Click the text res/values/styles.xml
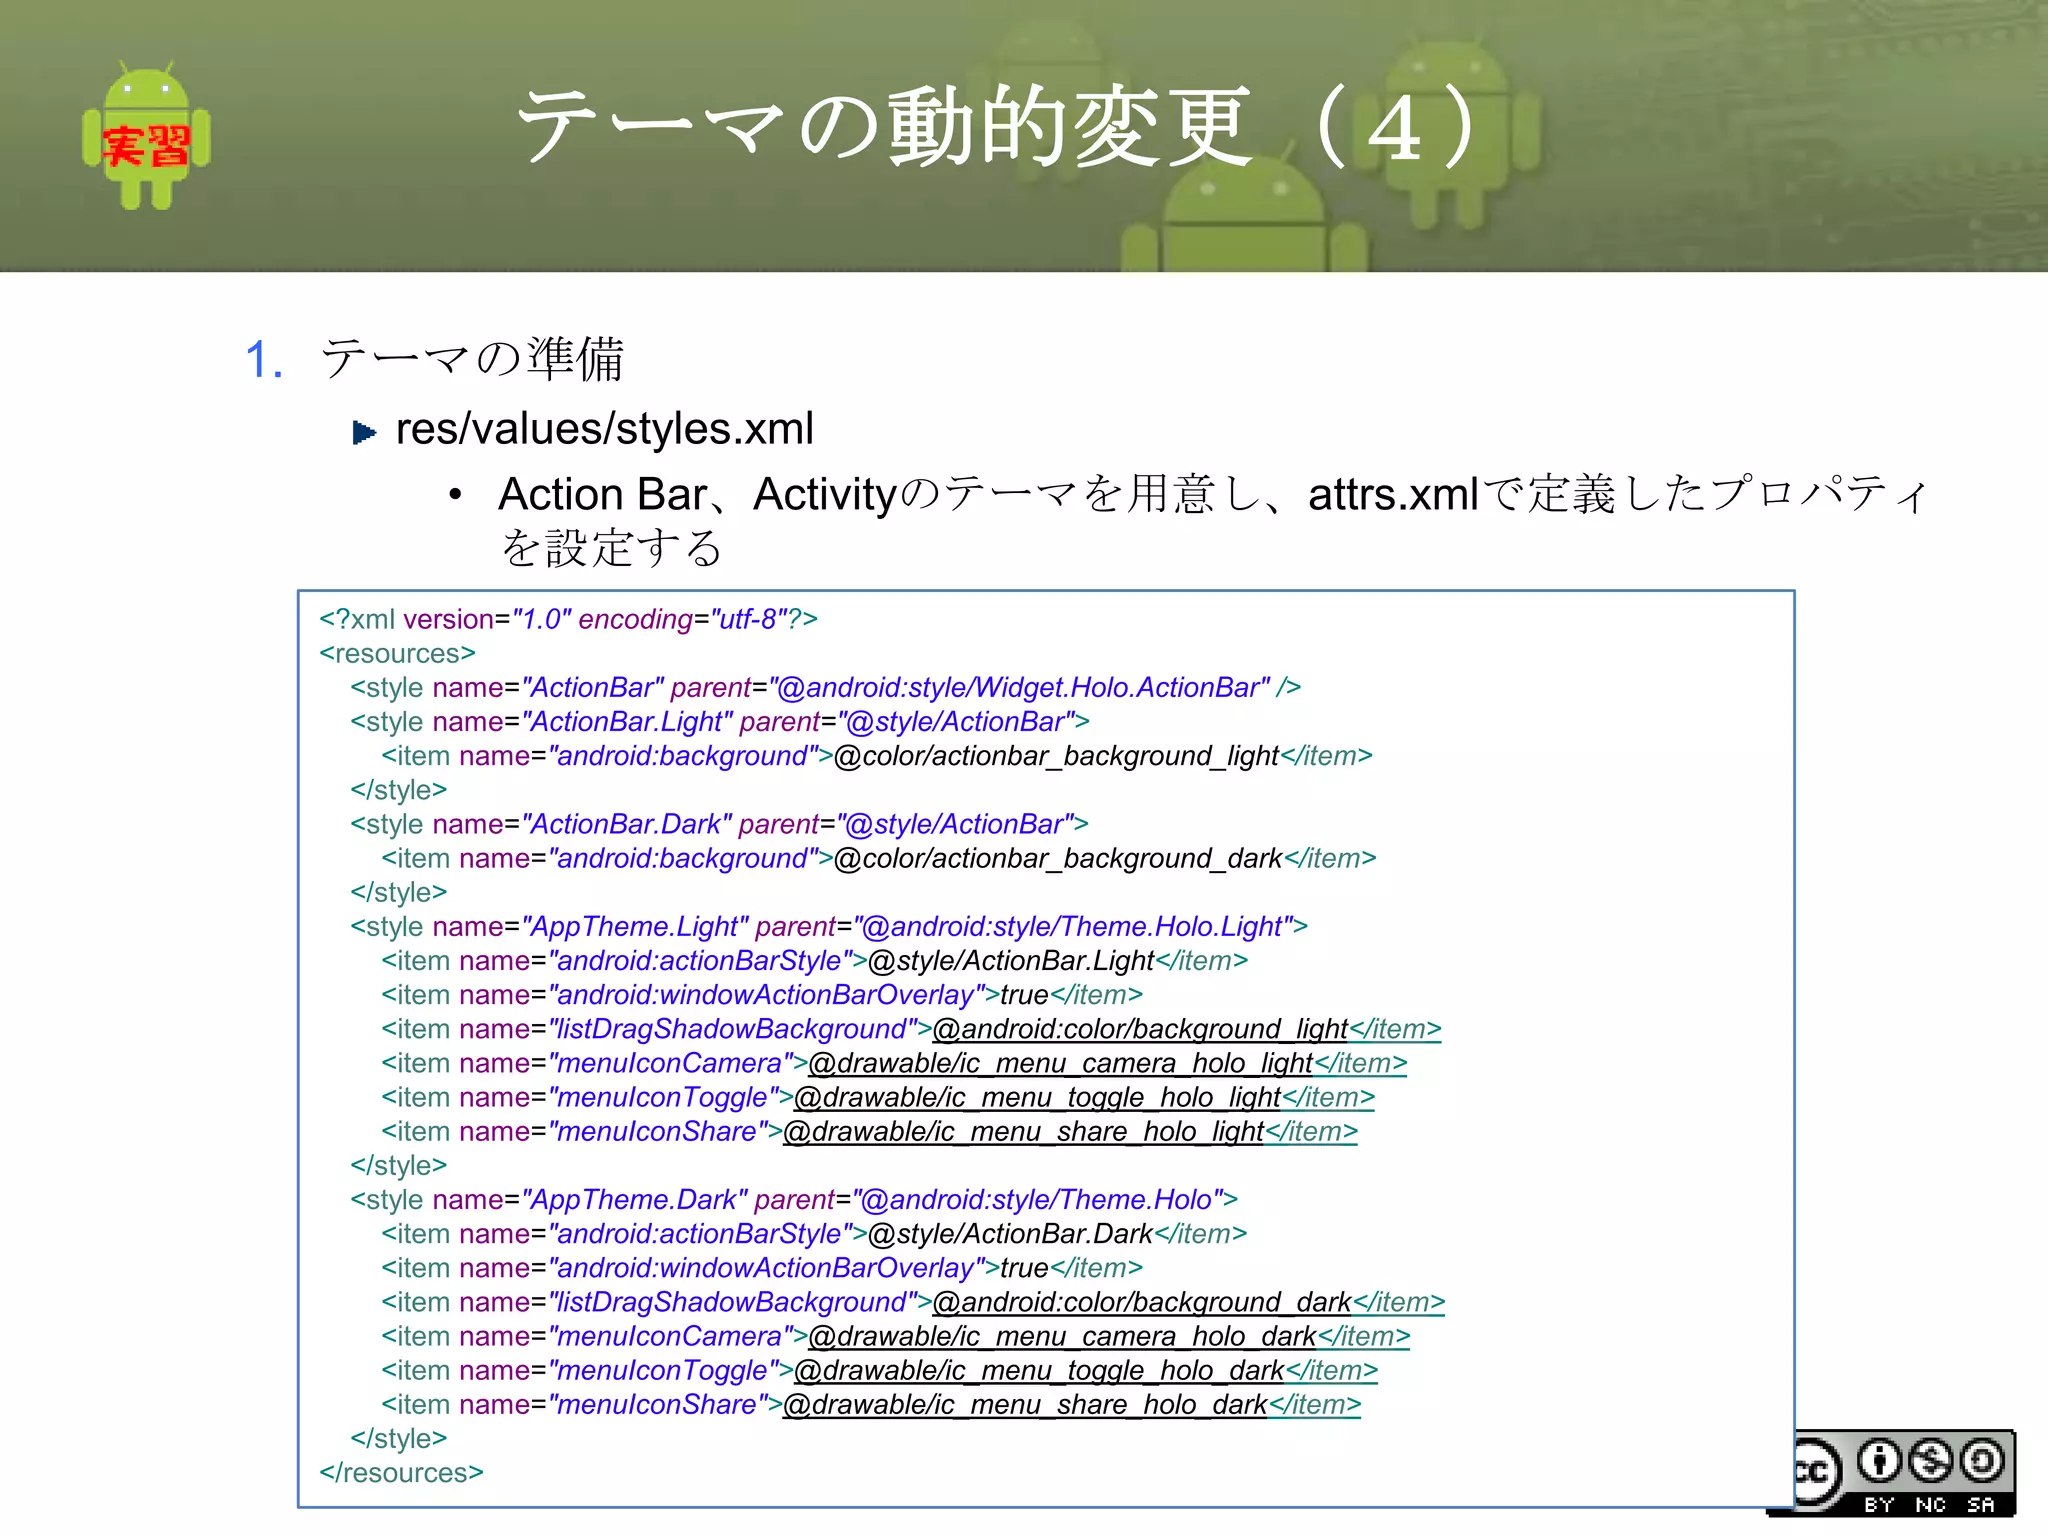Viewport: 2048px width, 1536px height. [605, 429]
